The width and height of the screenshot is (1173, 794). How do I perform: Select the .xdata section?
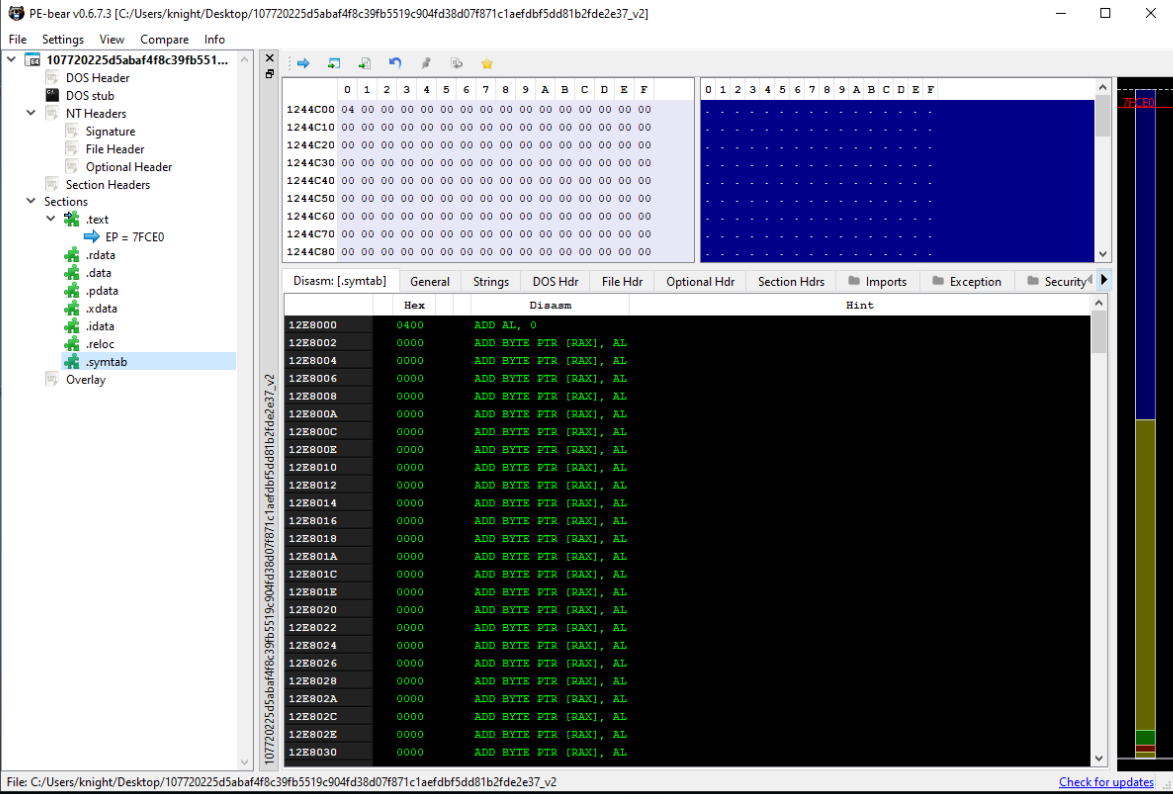pyautogui.click(x=101, y=308)
